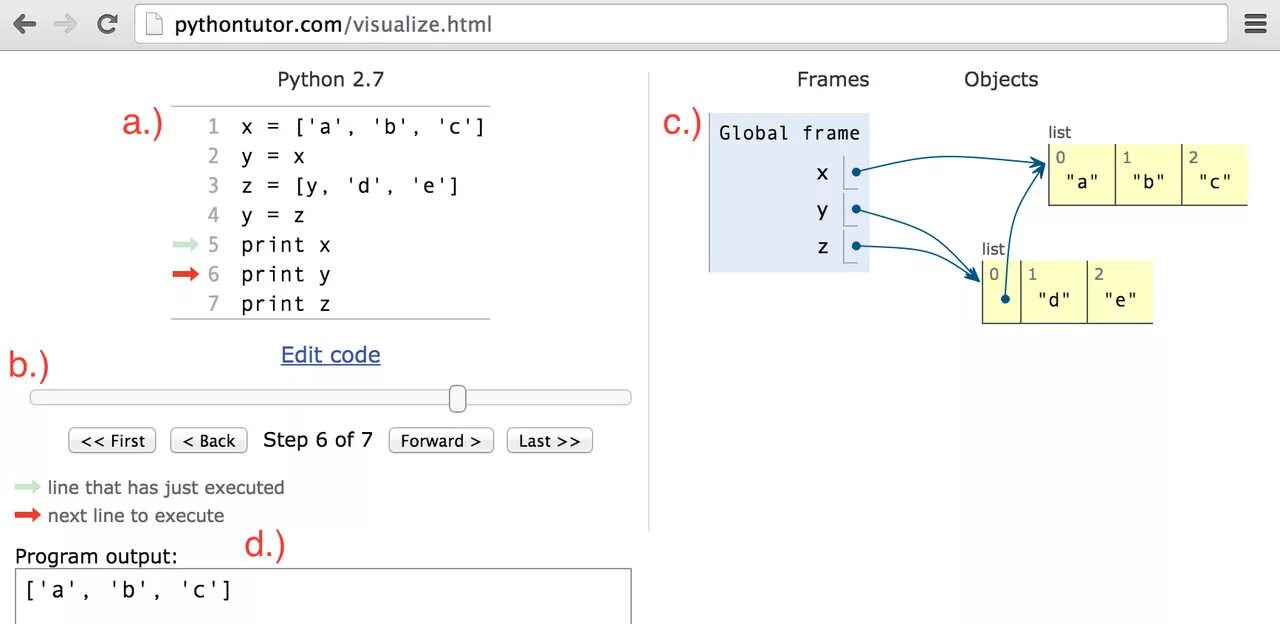Click the "d" cell in second list

(x=1053, y=299)
